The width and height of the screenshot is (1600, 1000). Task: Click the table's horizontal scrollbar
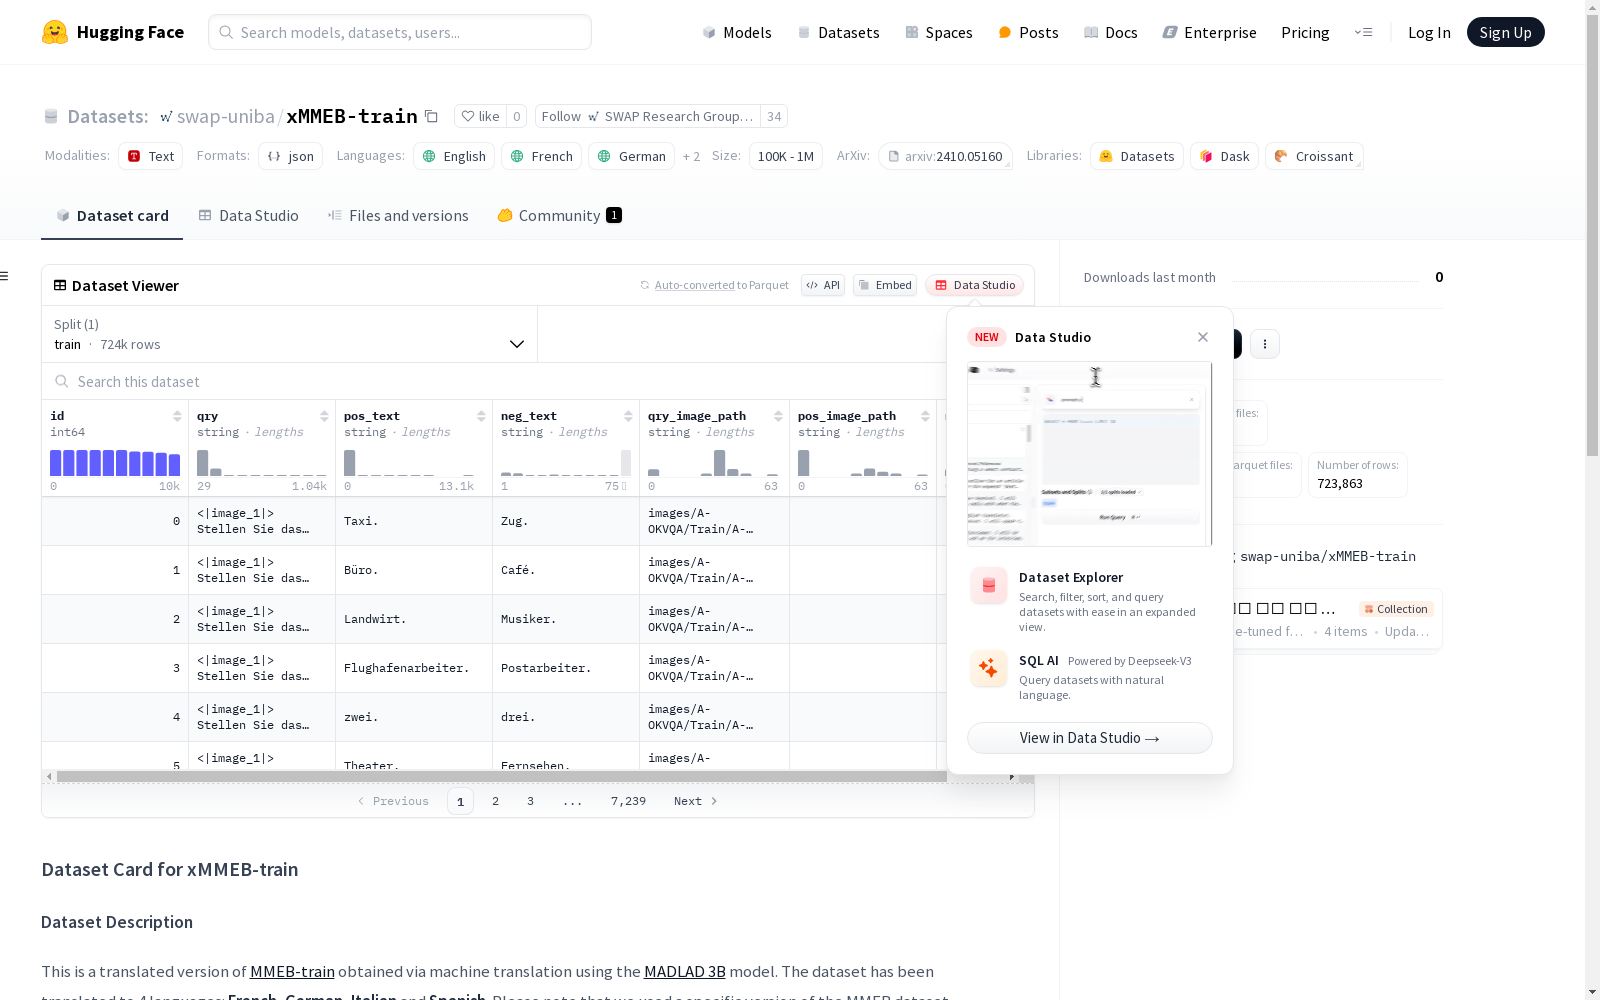click(x=502, y=776)
